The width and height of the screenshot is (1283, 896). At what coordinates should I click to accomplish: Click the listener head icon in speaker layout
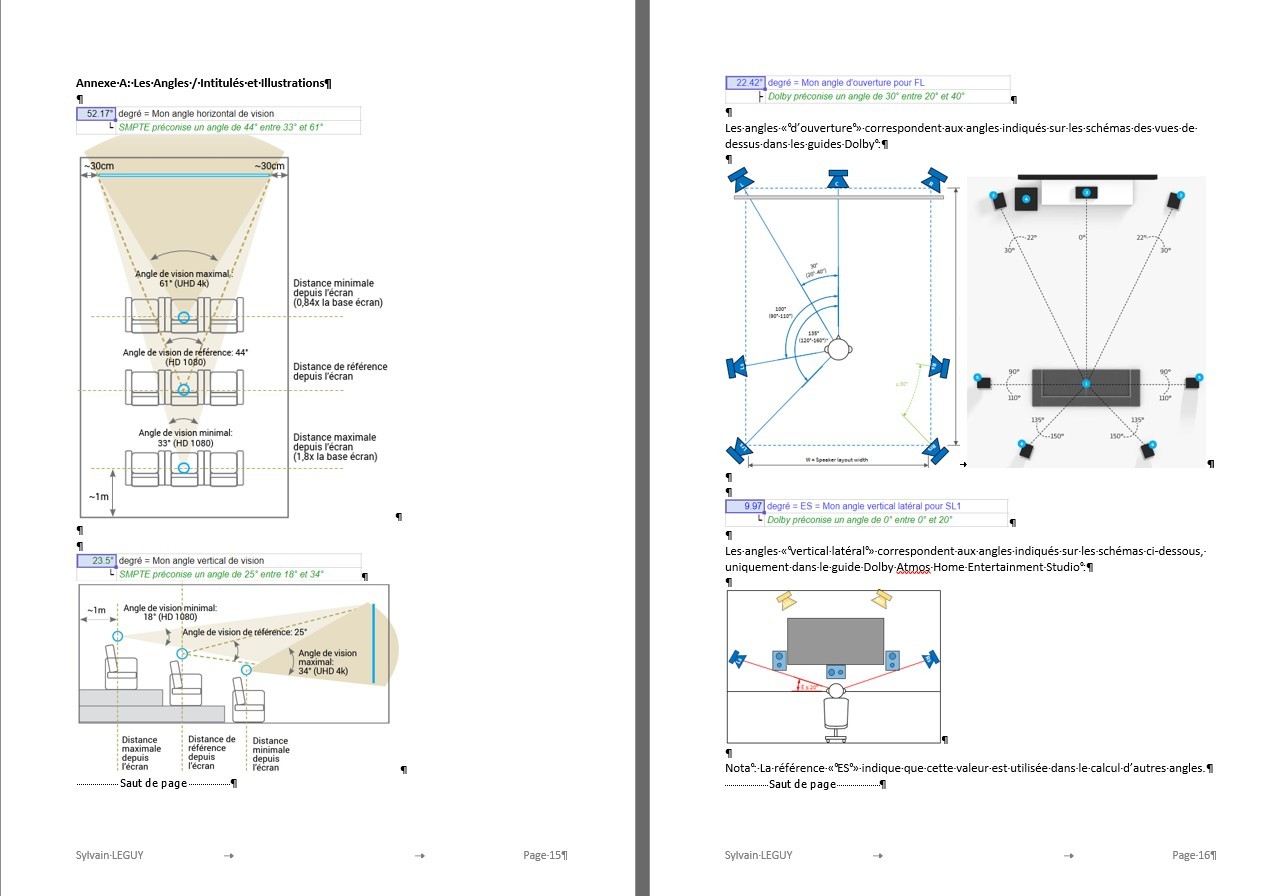(x=841, y=348)
